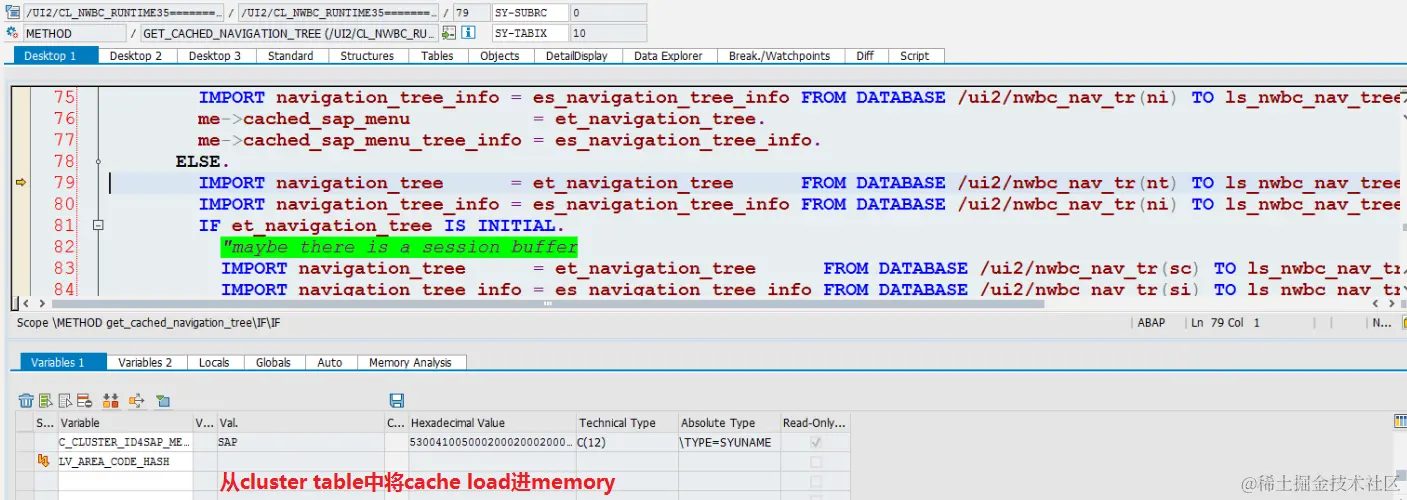Click the \TYPE=SYUNAME absolute type cell
1407x500 pixels.
(x=729, y=442)
